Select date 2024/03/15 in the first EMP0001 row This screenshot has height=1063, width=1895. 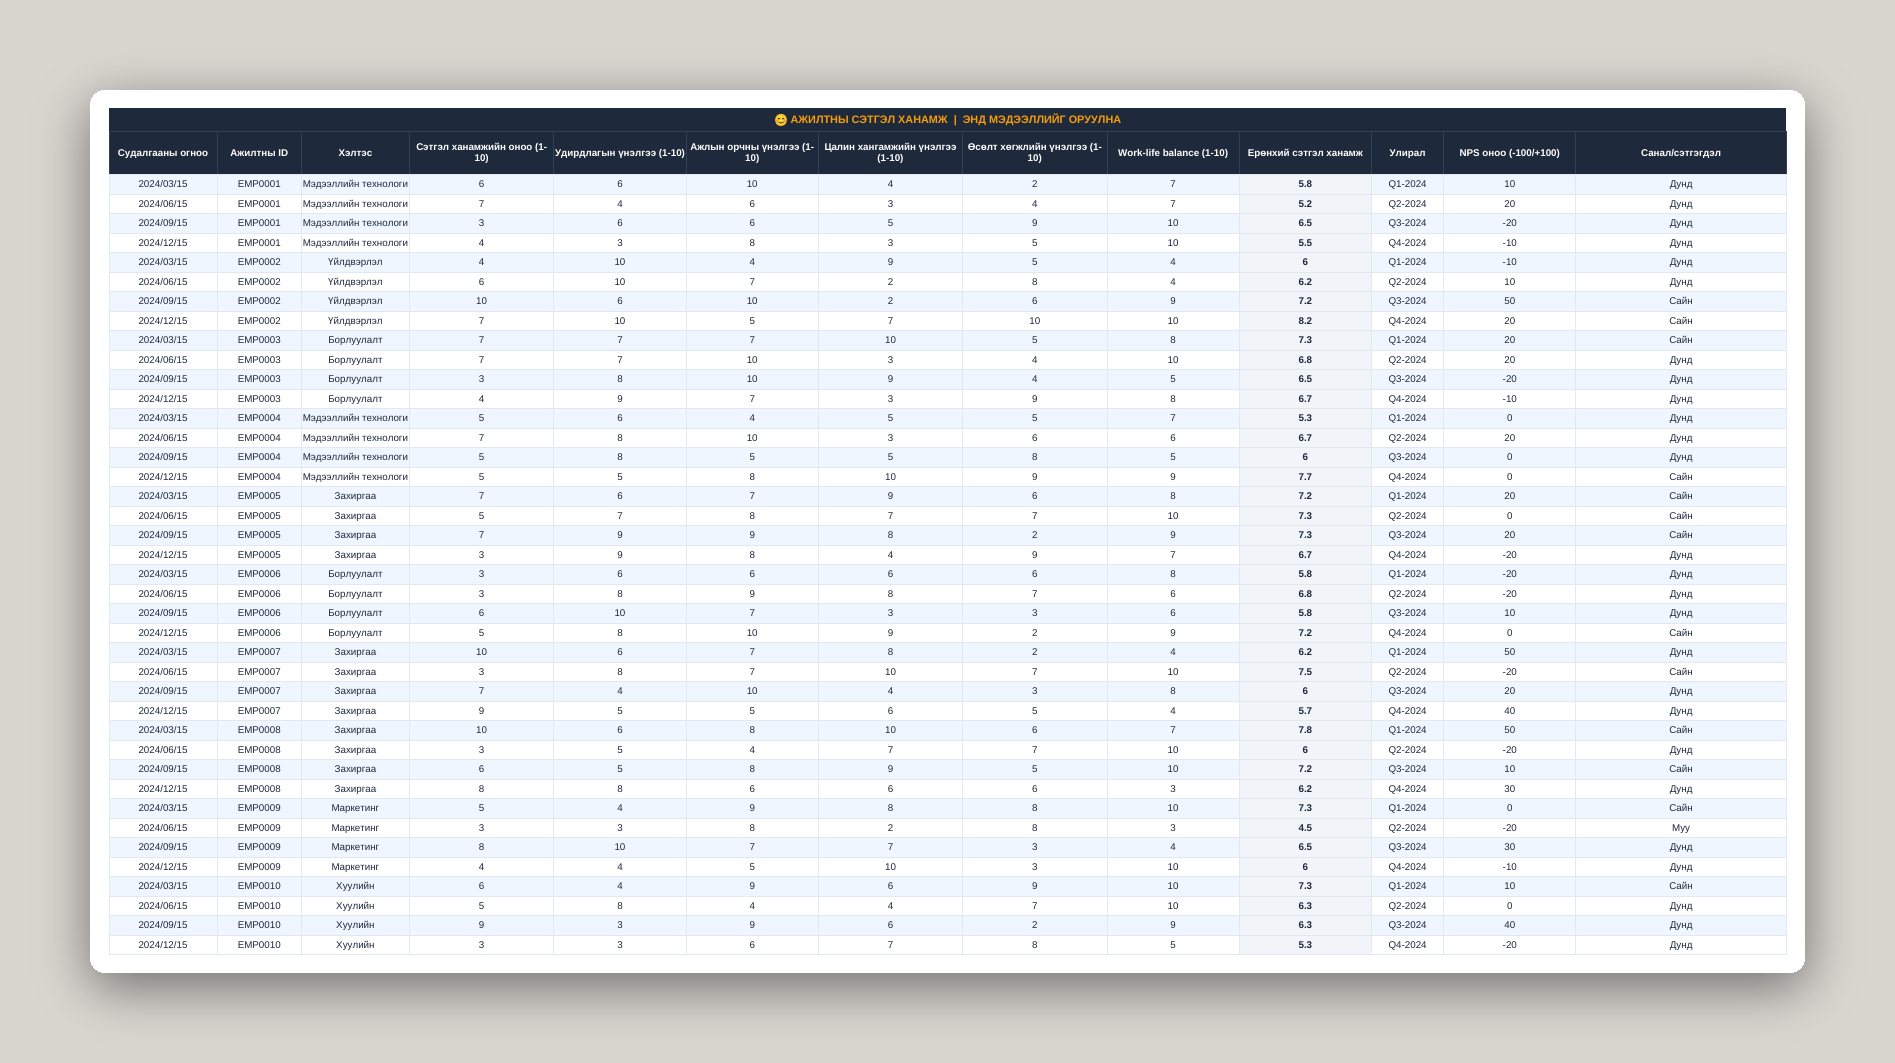[163, 184]
